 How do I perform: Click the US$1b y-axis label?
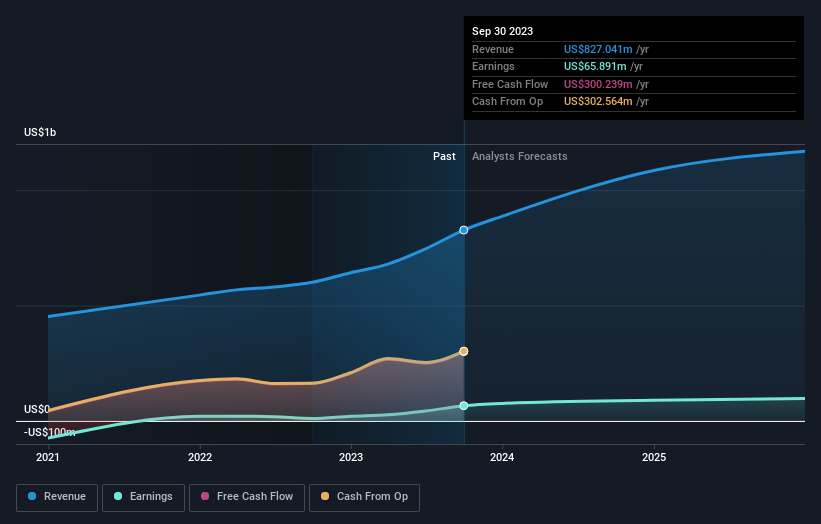pos(40,132)
